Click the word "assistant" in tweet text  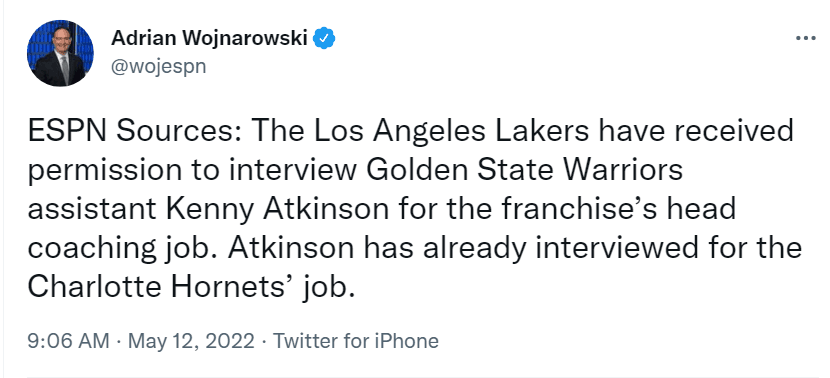pyautogui.click(x=92, y=210)
